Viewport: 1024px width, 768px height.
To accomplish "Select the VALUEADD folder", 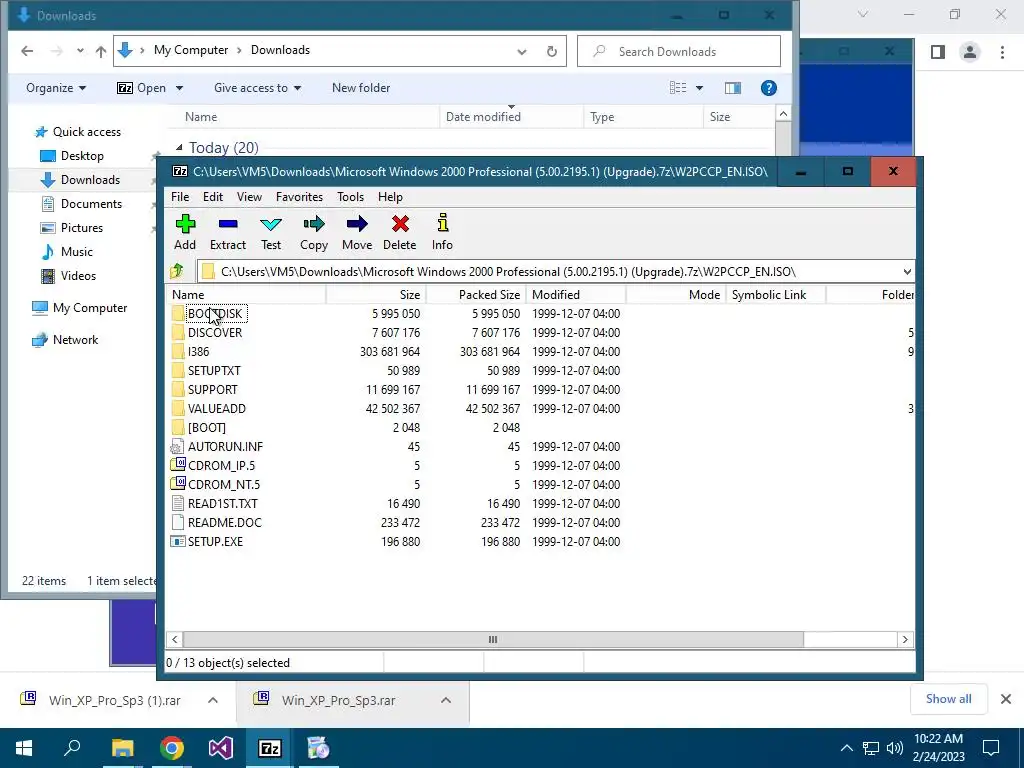I will click(217, 408).
